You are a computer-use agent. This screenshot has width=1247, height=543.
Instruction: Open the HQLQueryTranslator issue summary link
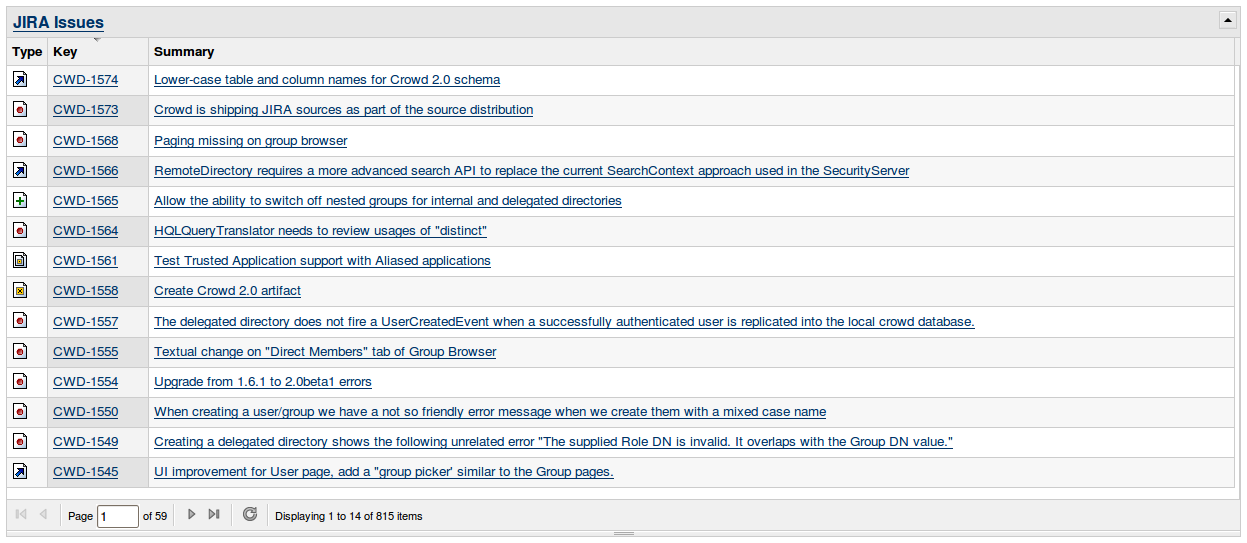click(320, 231)
